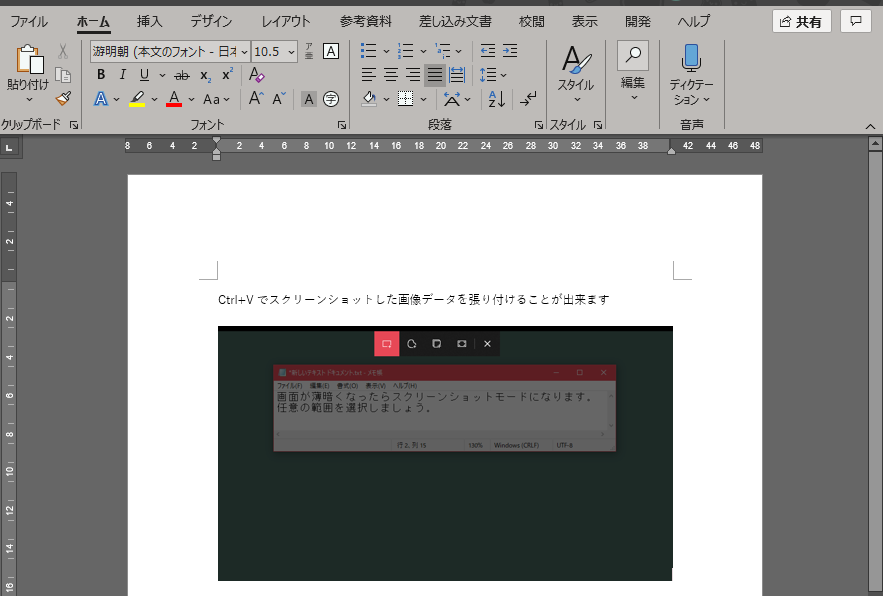Apply yellow text highlight color
This screenshot has height=596, width=883.
coord(137,99)
